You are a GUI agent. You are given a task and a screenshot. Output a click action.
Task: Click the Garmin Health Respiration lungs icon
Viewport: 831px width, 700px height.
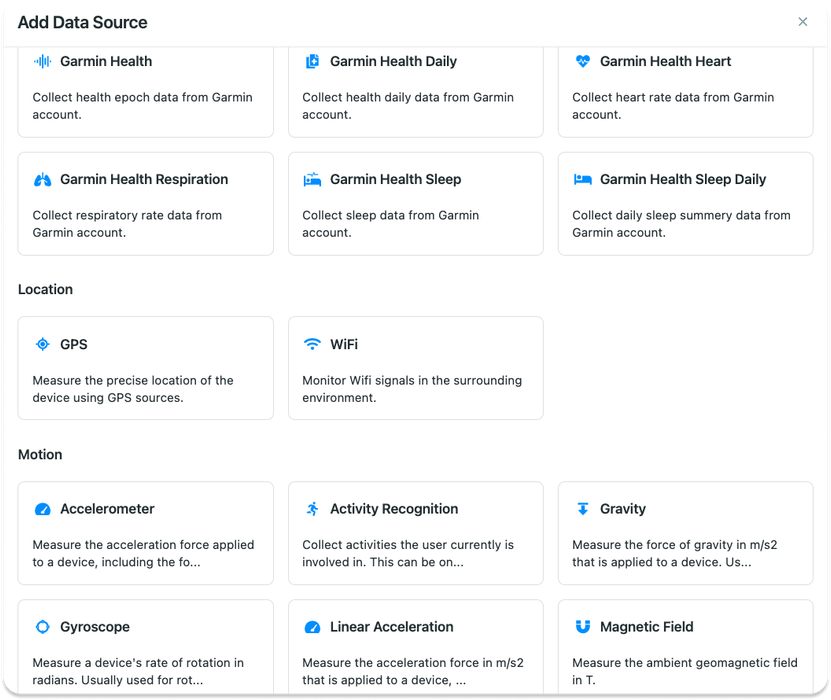(x=42, y=180)
